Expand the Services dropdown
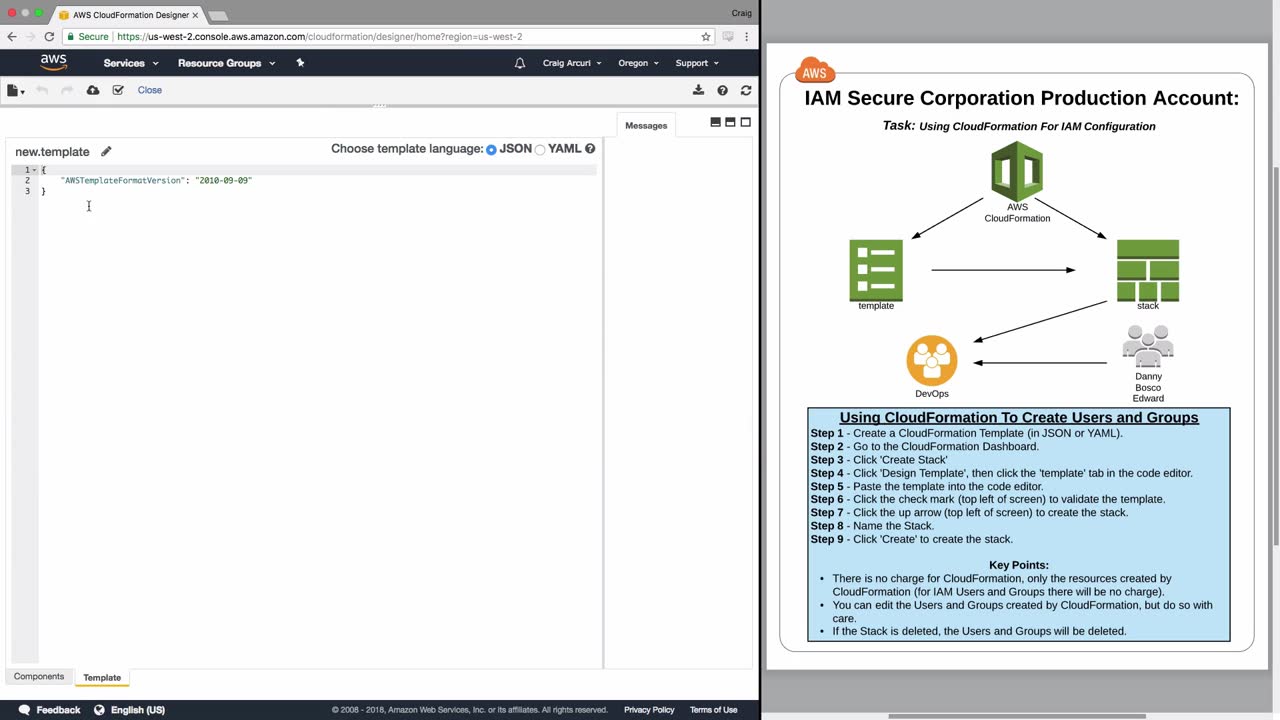Screen dimensions: 1280x720 coord(131,63)
